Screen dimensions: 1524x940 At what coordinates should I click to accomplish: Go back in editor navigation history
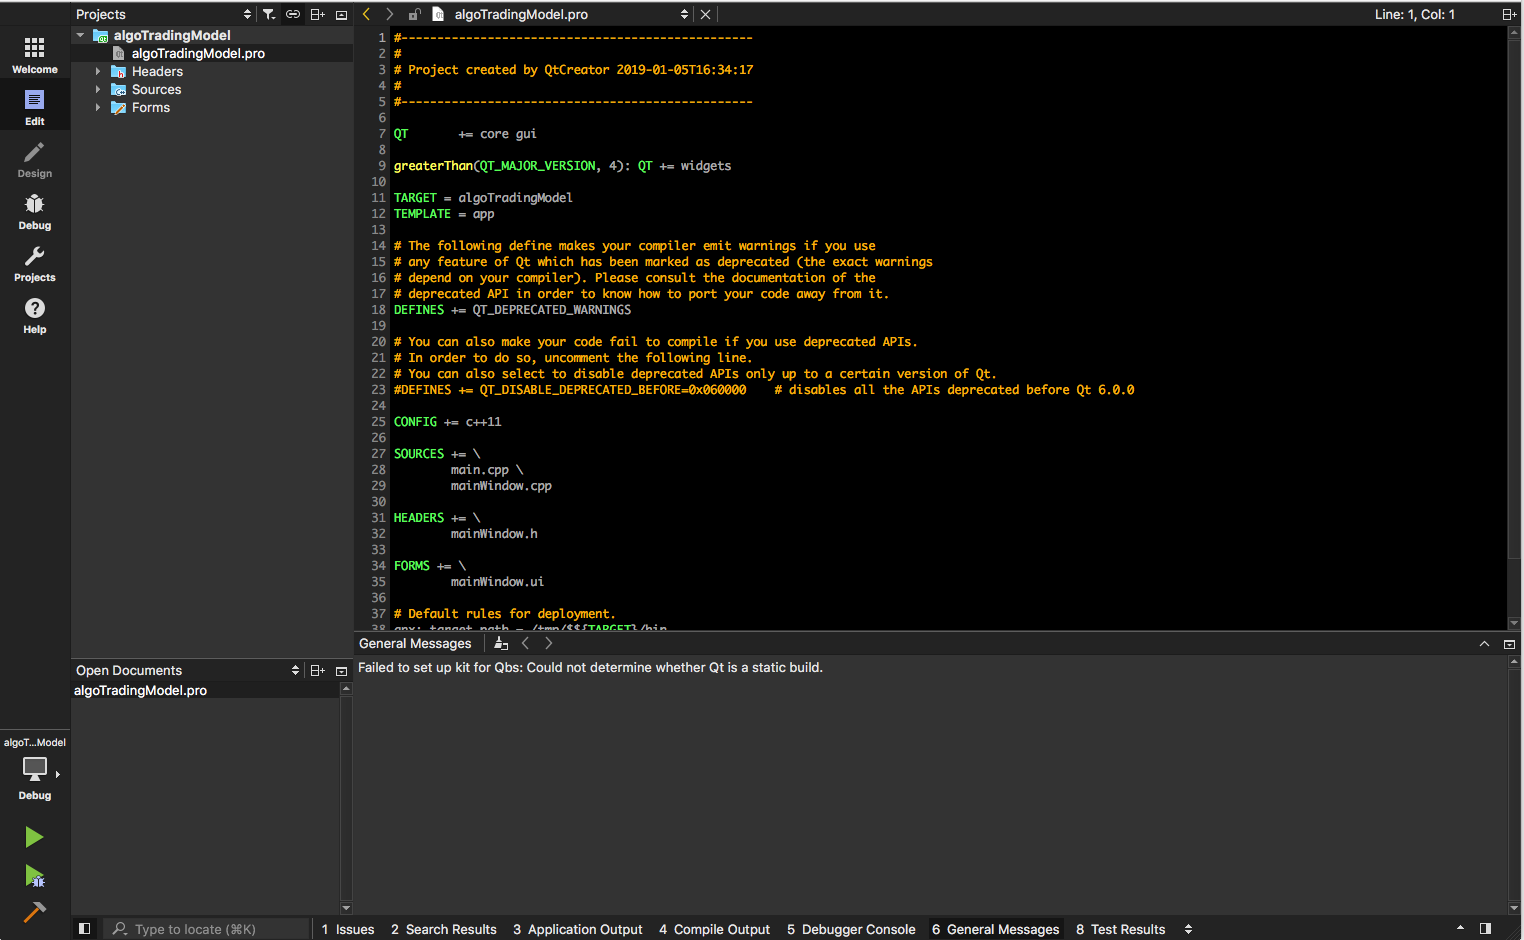(x=366, y=14)
